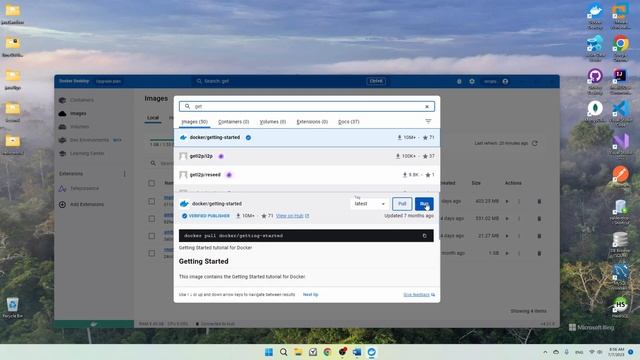Screen dimensions: 640x360
Task: Open the Docker Desktop desktop shortcut
Action: [595, 16]
